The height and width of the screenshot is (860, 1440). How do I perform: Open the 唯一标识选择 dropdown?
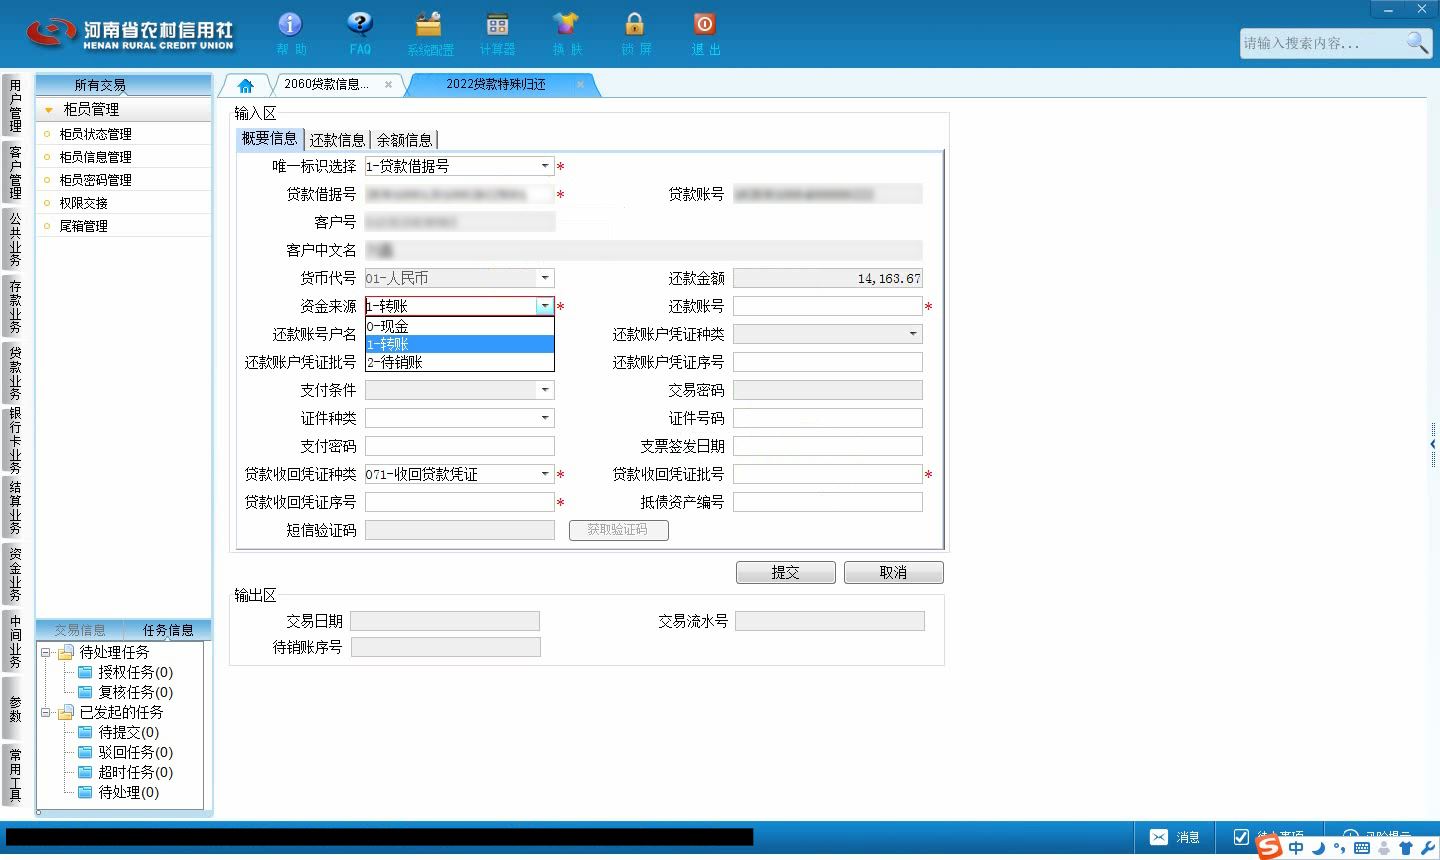click(545, 166)
